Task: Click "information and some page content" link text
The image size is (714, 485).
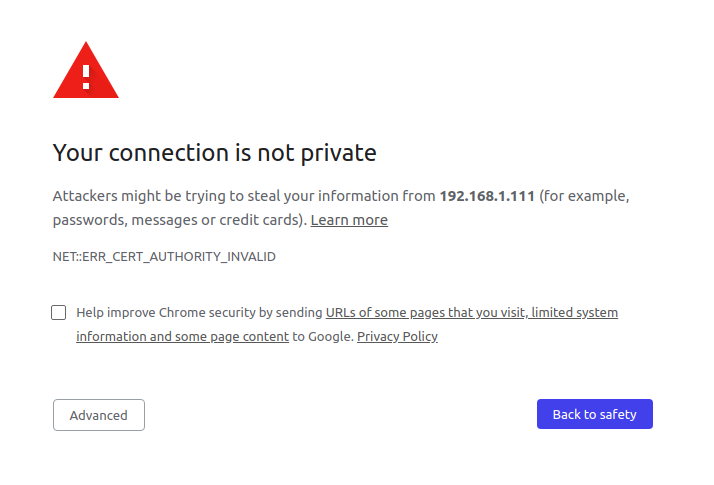Action: 182,337
